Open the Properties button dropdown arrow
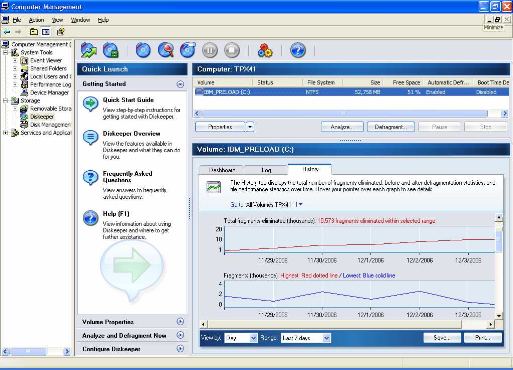This screenshot has width=513, height=370. pos(250,127)
